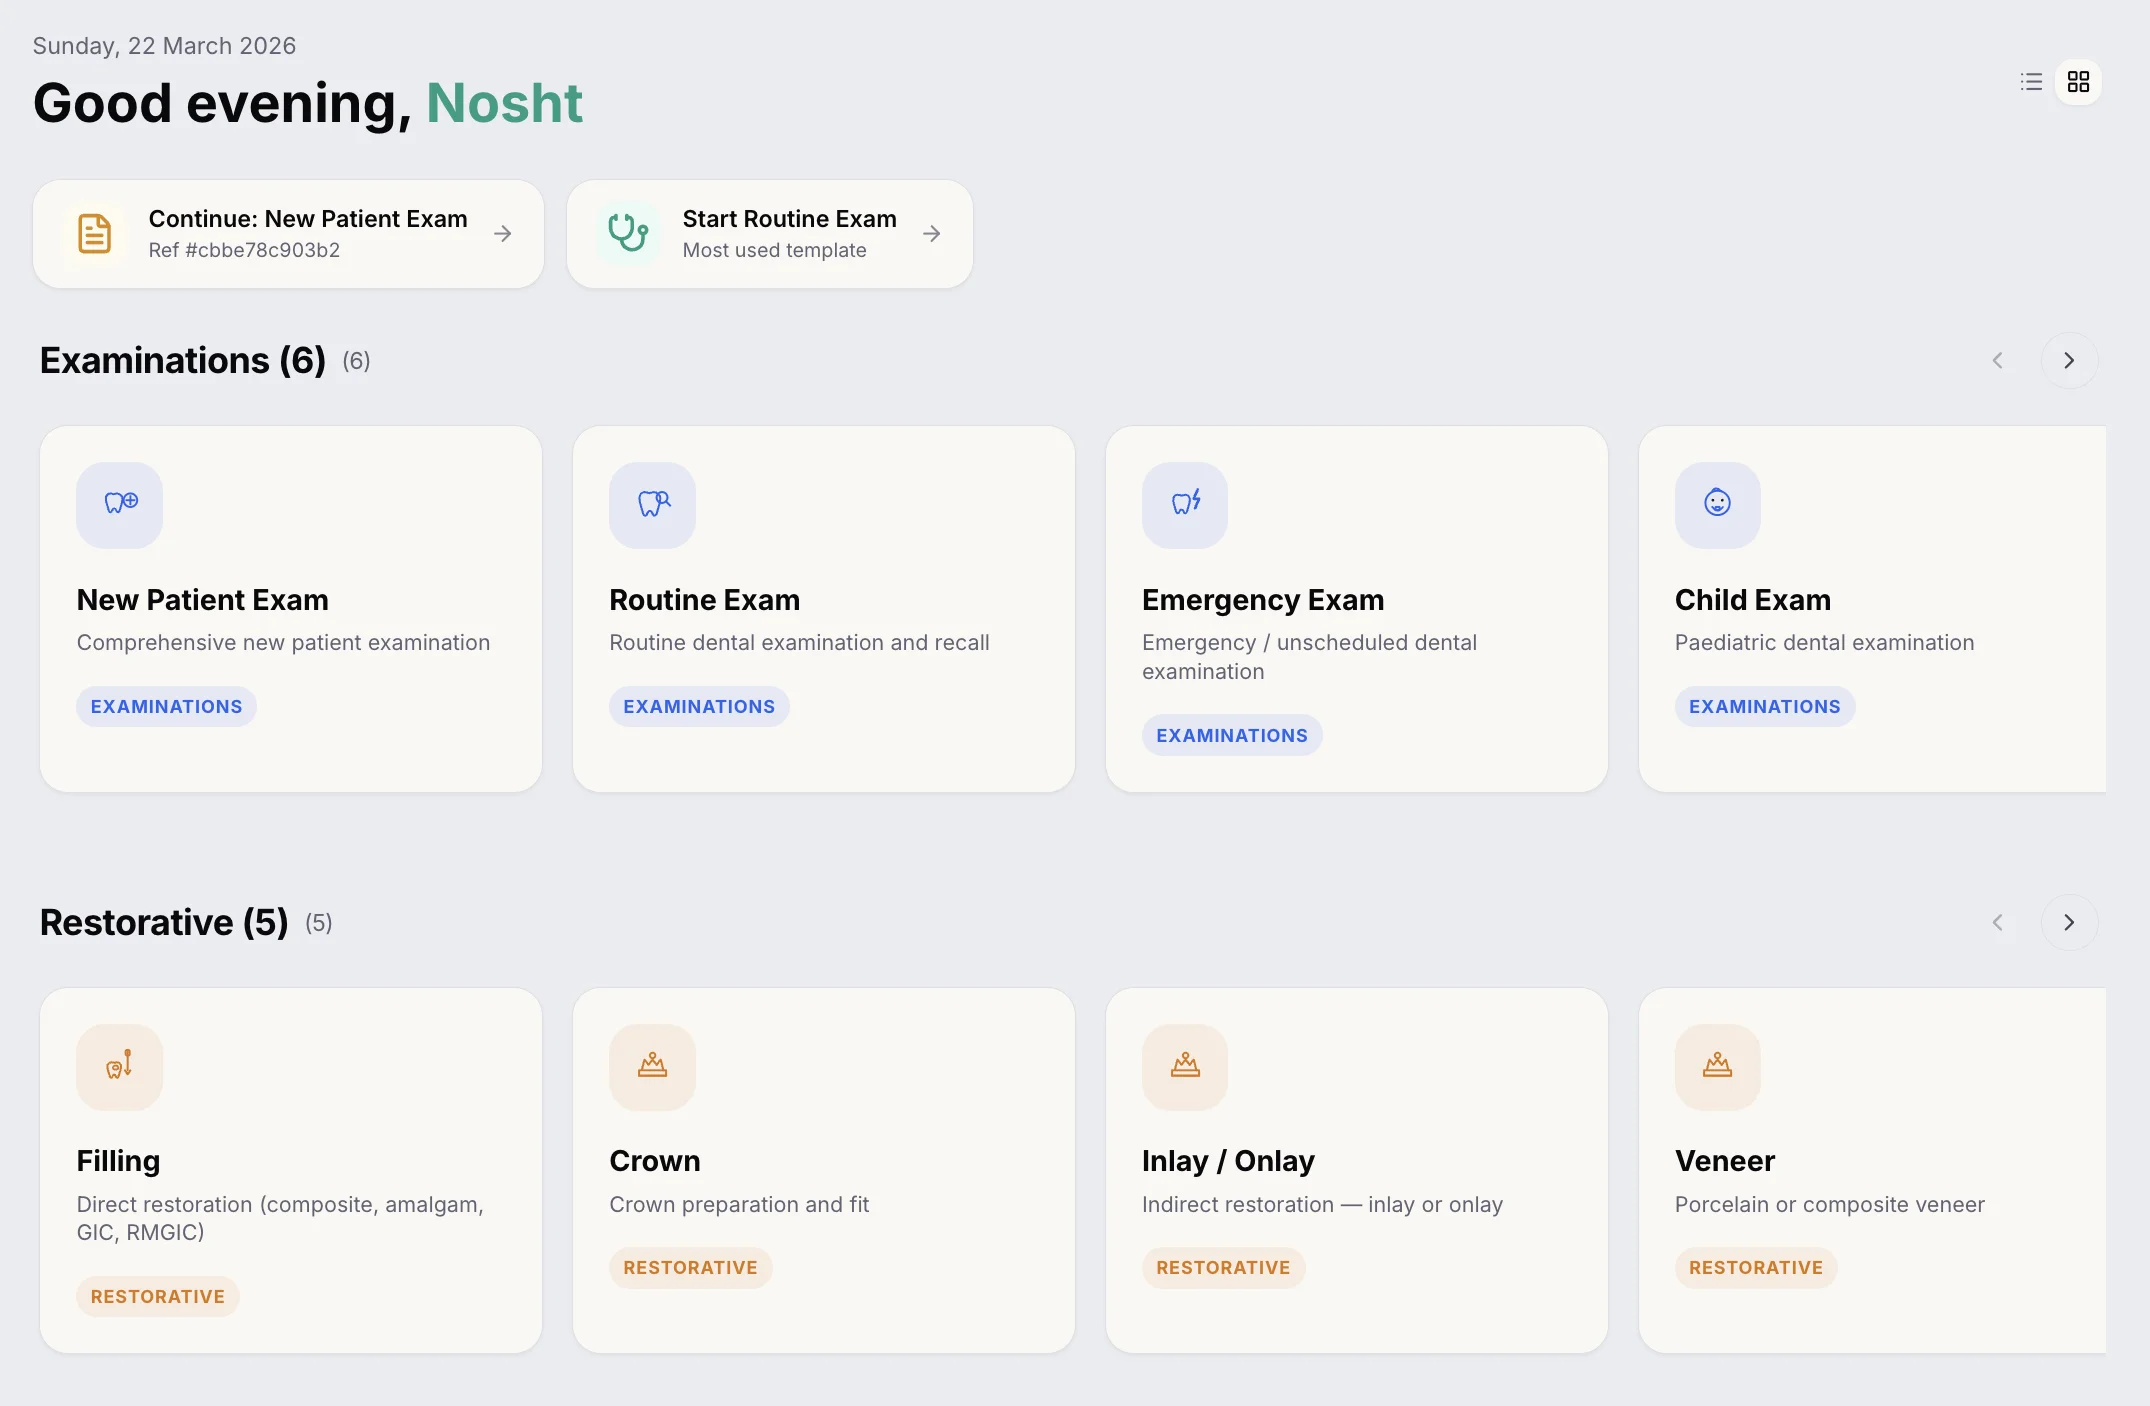This screenshot has height=1406, width=2150.
Task: Click the Routine Exam tooth-magnifier icon
Action: coord(653,504)
